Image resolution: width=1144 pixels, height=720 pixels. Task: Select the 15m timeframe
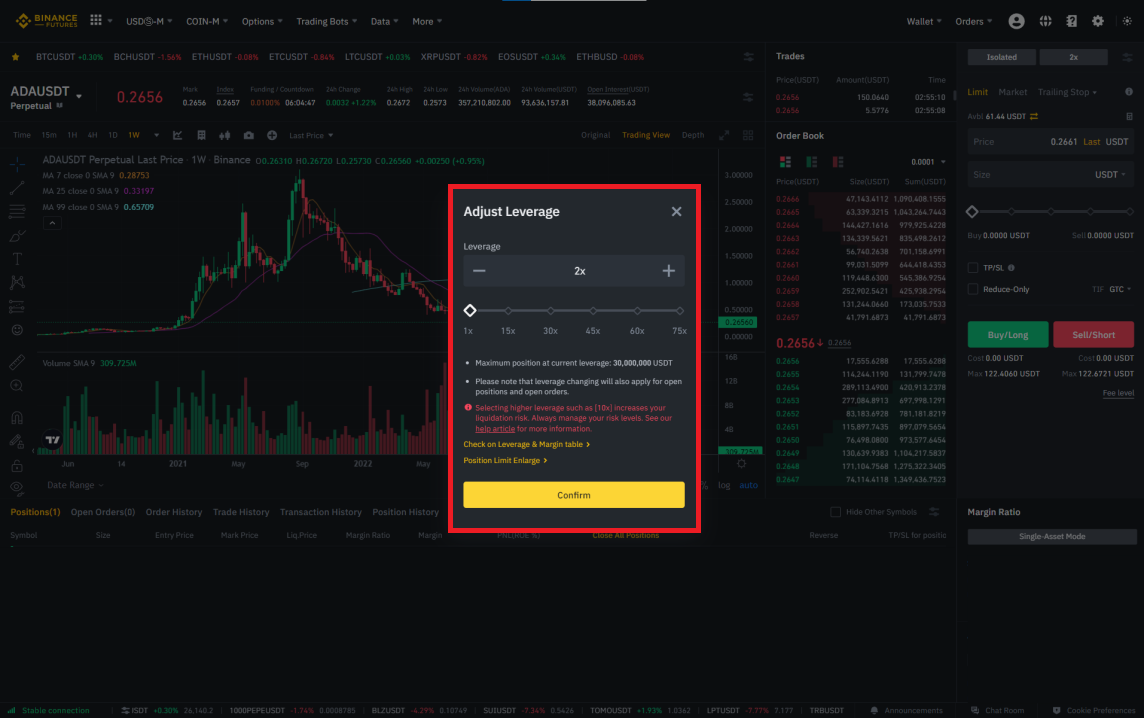49,135
